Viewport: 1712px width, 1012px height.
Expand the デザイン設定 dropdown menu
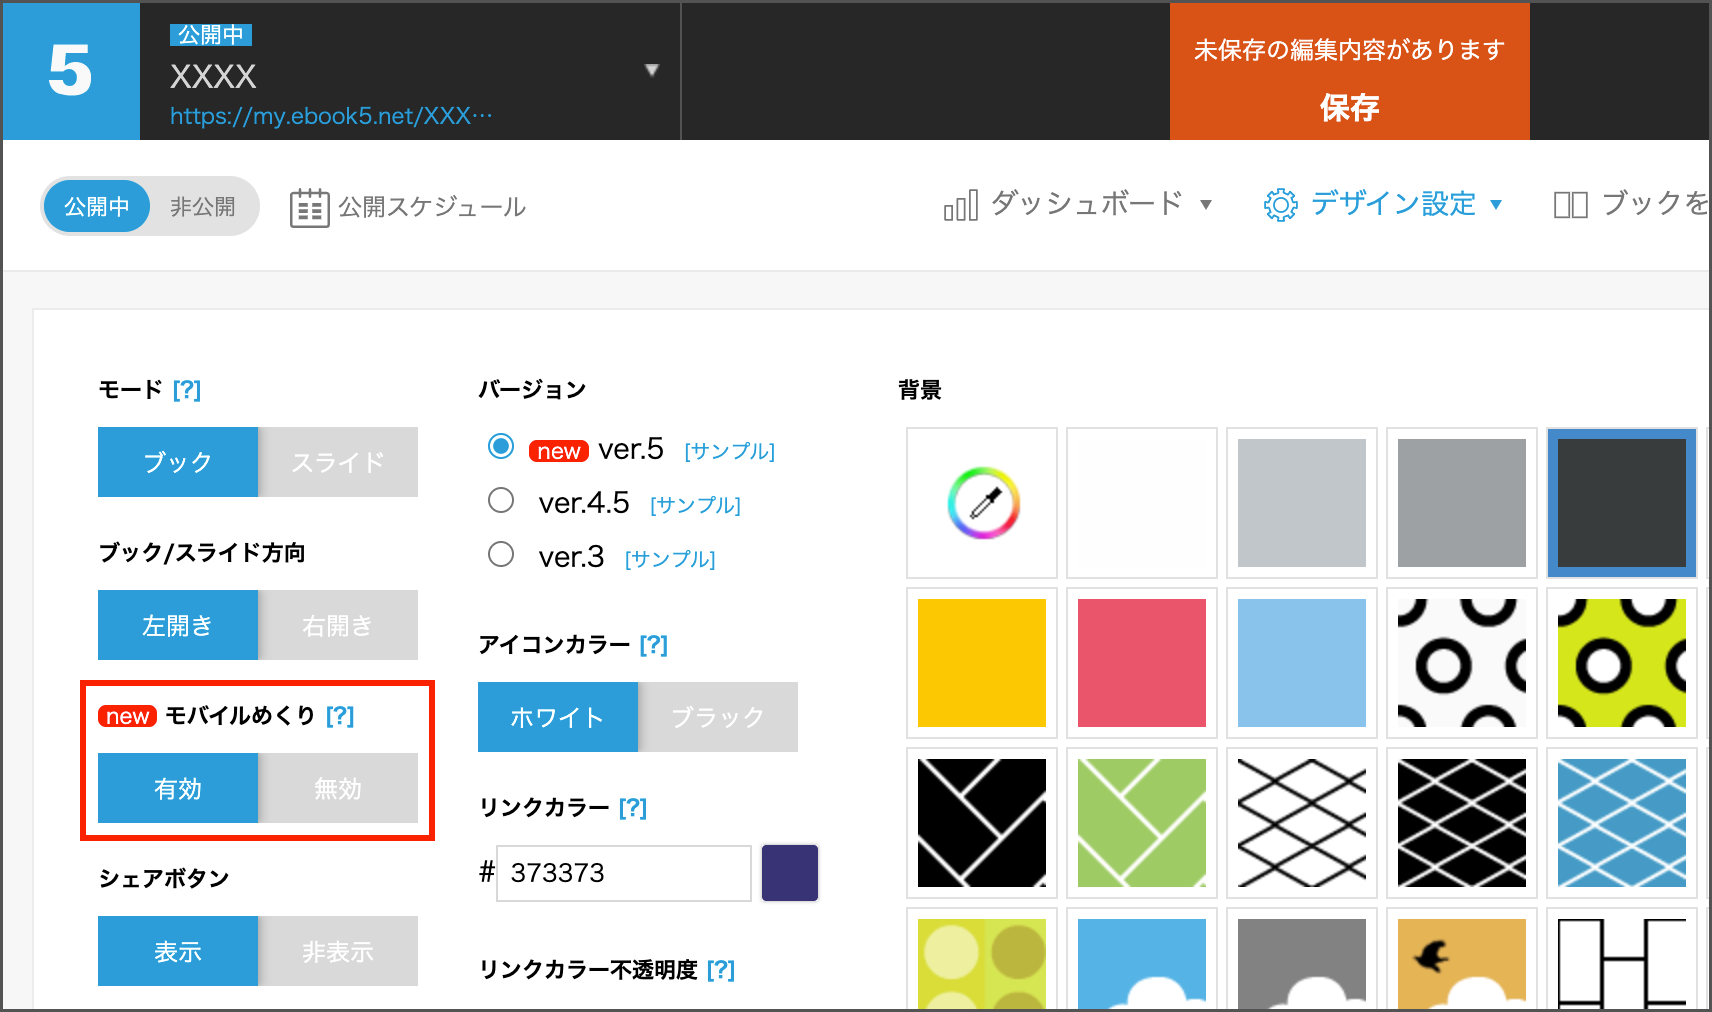pyautogui.click(x=1496, y=205)
